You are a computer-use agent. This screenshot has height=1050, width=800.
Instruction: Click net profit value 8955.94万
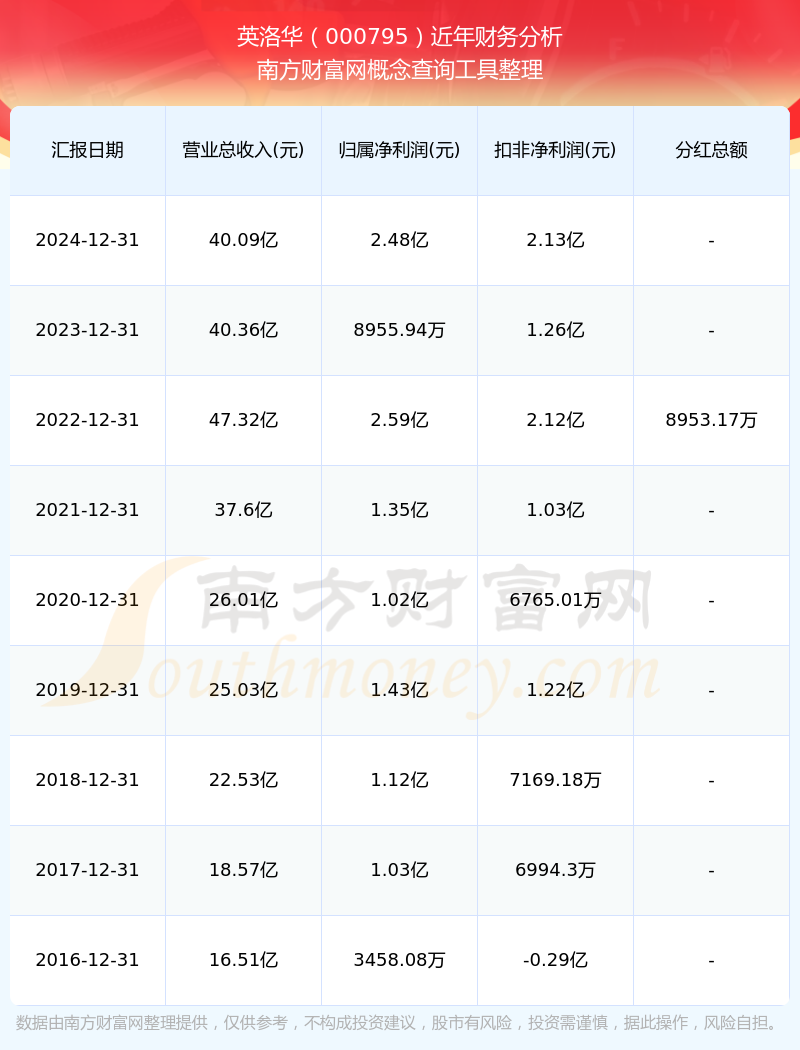(x=400, y=330)
